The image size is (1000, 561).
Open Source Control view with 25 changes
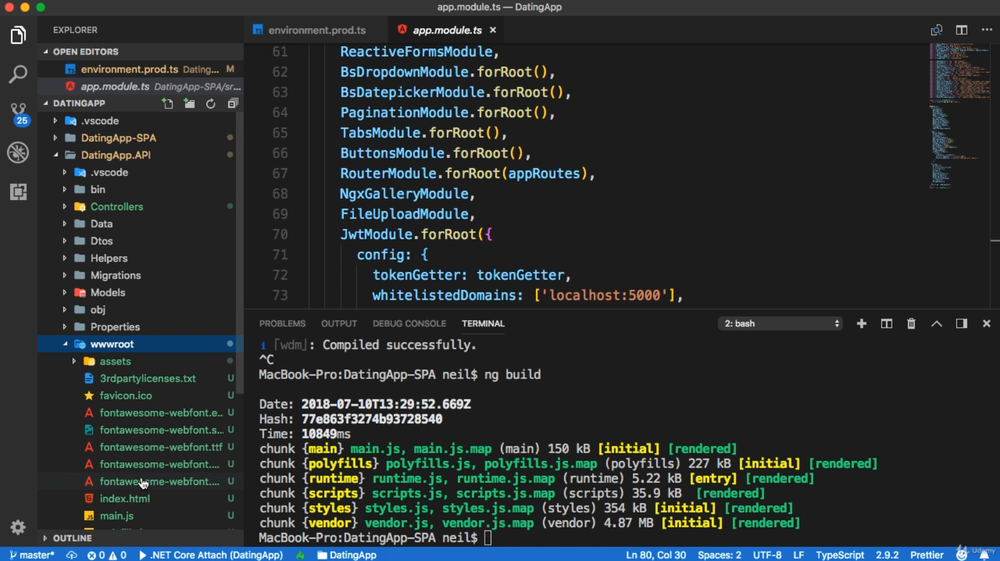click(x=18, y=113)
